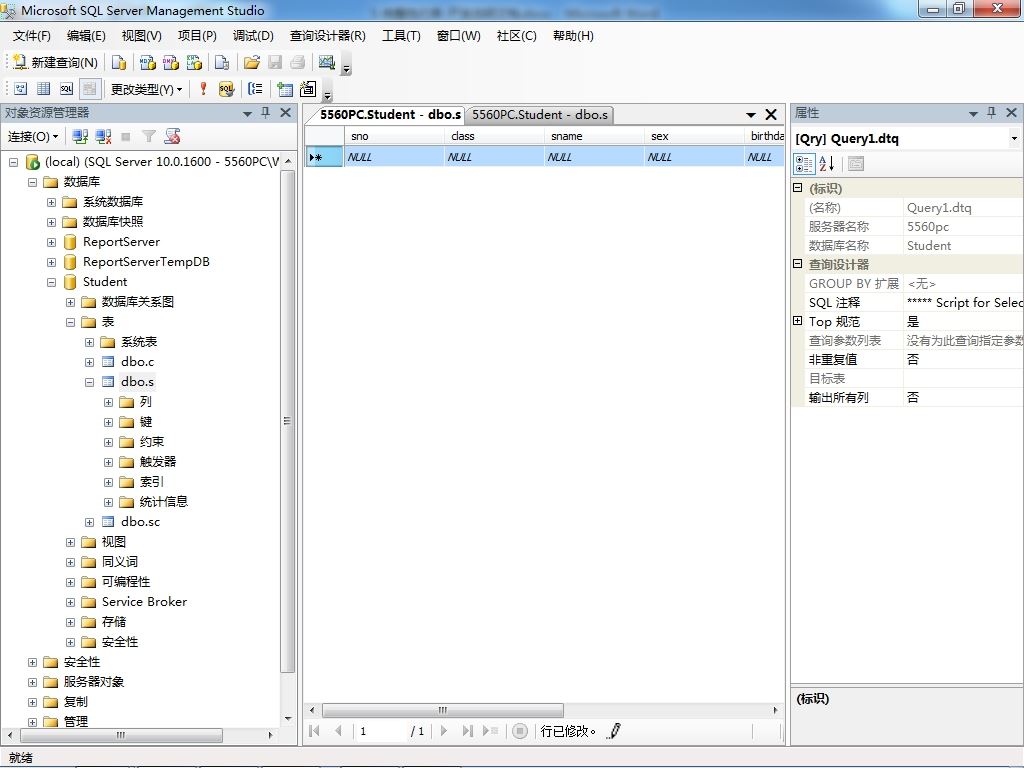Show the Criteria grid pane icon
Viewport: 1024px width, 768px height.
[44, 89]
